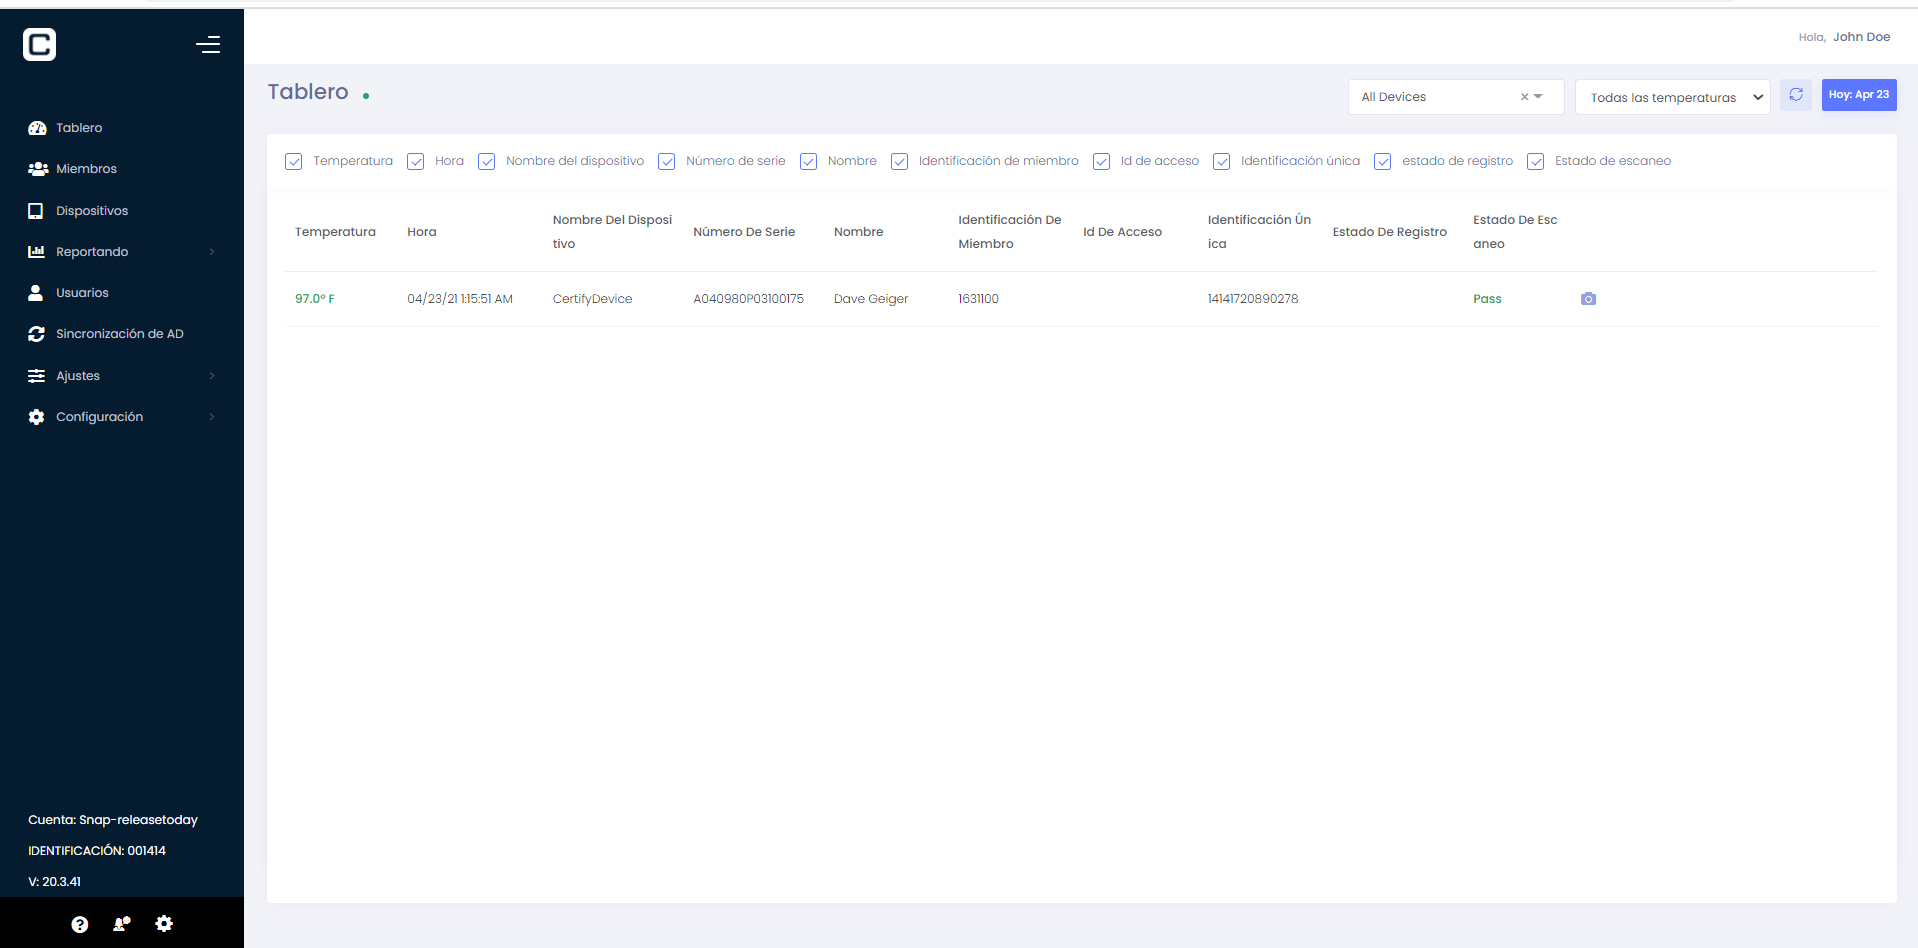The width and height of the screenshot is (1918, 948).
Task: Open the Reportando menu item
Action: [92, 252]
